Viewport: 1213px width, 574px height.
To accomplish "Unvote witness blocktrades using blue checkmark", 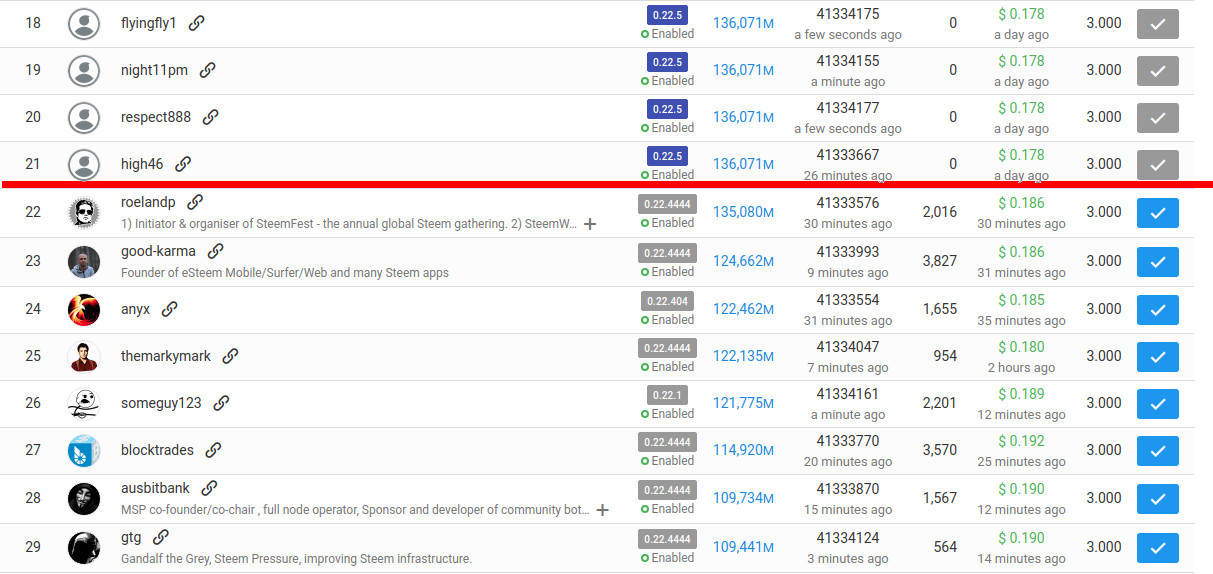I will click(x=1157, y=450).
